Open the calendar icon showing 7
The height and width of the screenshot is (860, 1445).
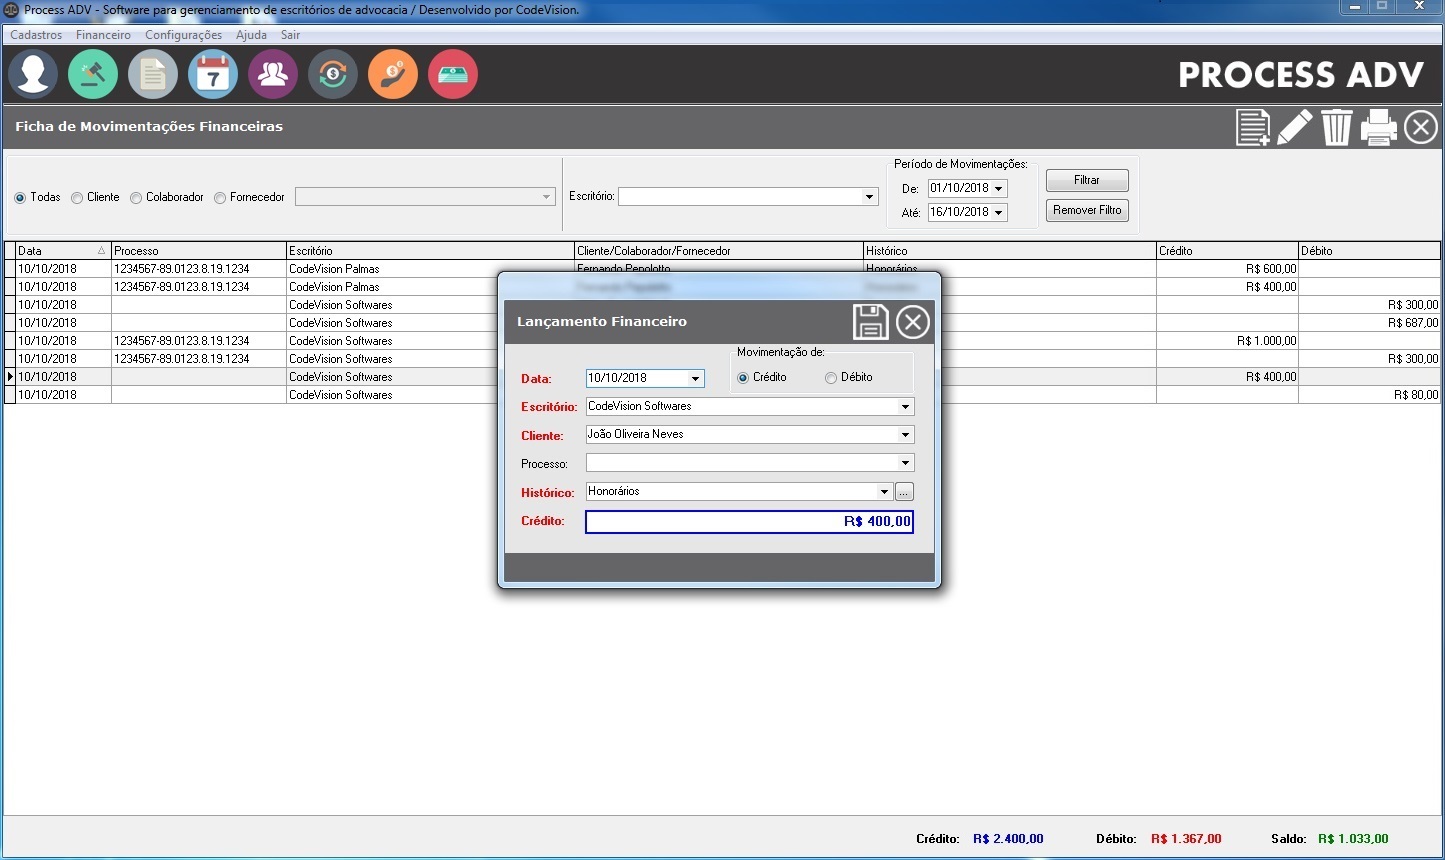point(213,75)
